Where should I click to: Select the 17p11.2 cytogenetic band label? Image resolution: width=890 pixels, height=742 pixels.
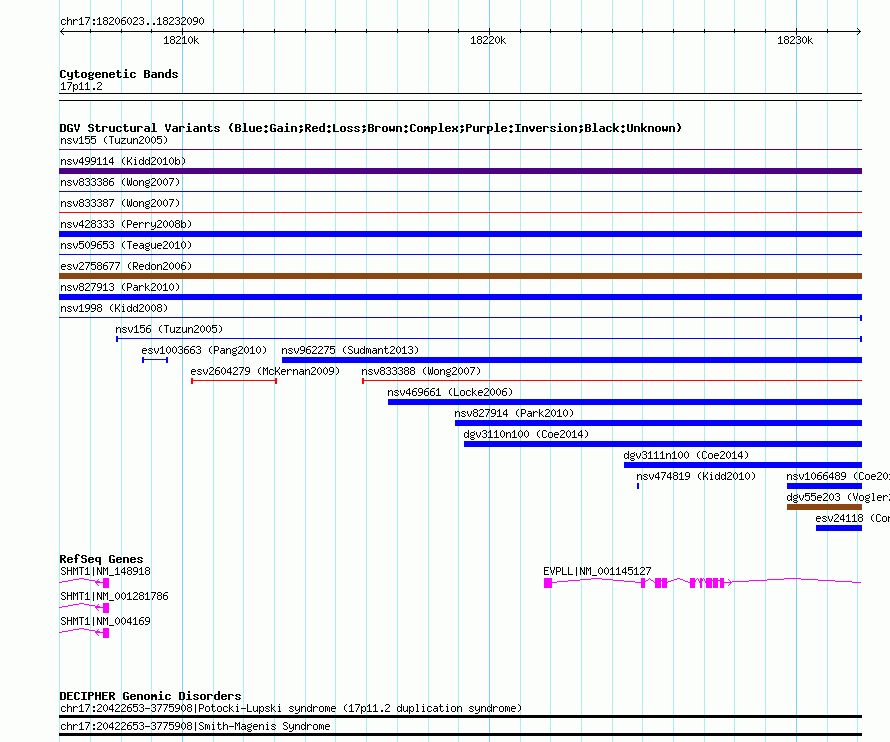point(81,86)
